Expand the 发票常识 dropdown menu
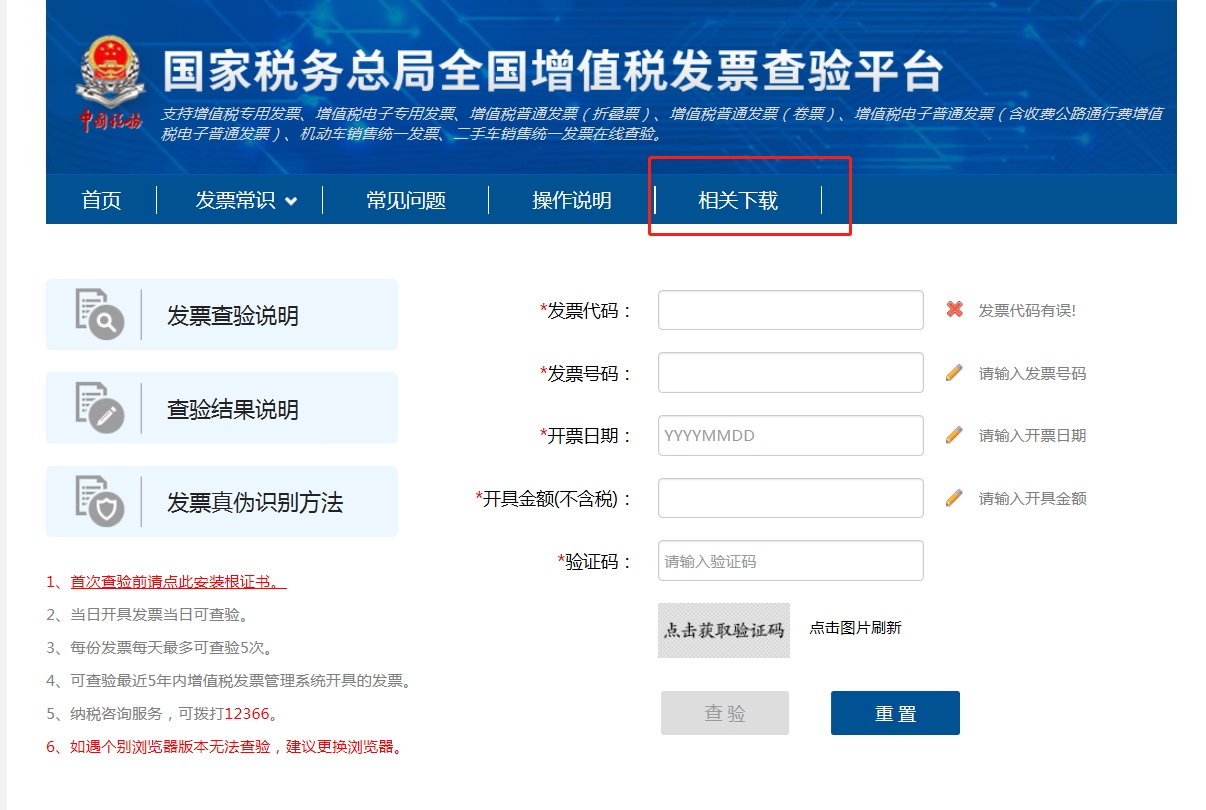Screen dimensions: 1206x810 pyautogui.click(x=246, y=200)
